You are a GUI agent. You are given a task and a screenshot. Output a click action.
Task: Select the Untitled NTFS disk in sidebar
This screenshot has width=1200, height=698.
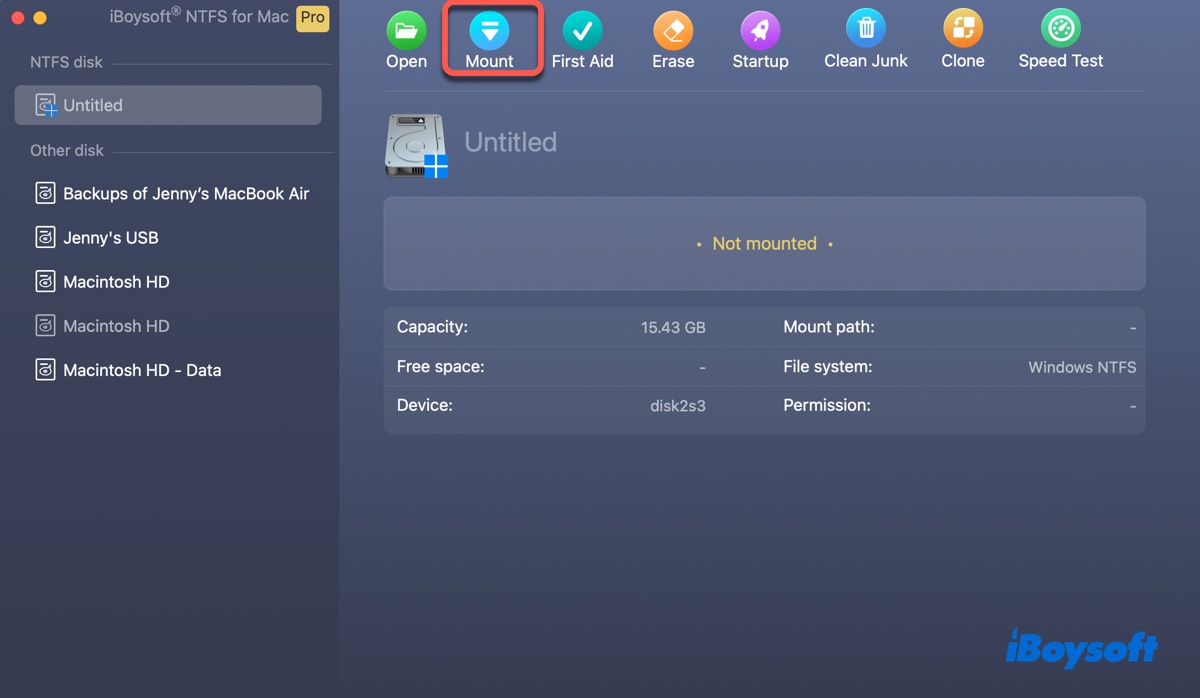click(x=168, y=105)
